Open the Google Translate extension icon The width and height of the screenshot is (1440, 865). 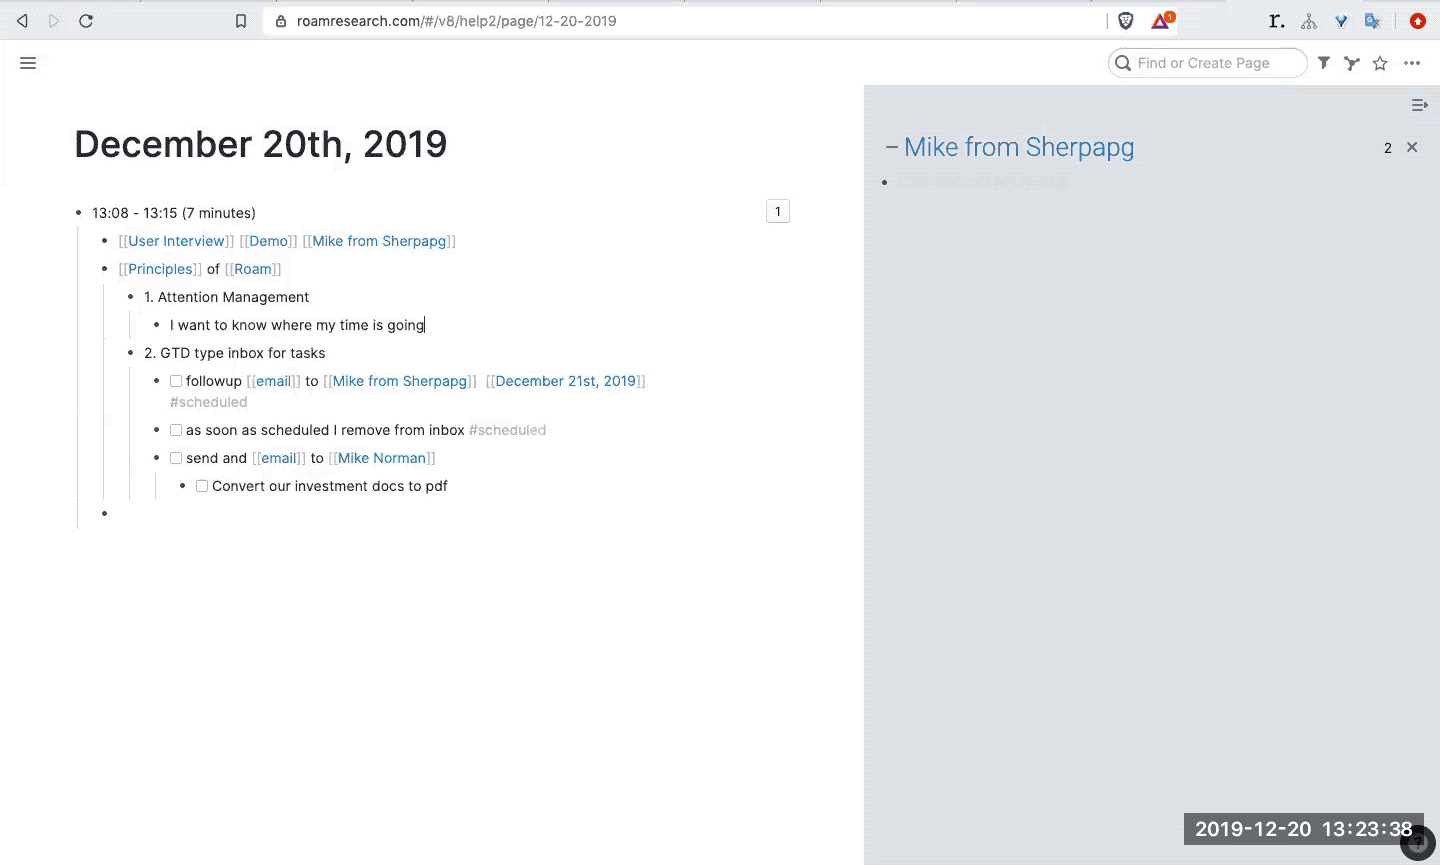coord(1373,21)
